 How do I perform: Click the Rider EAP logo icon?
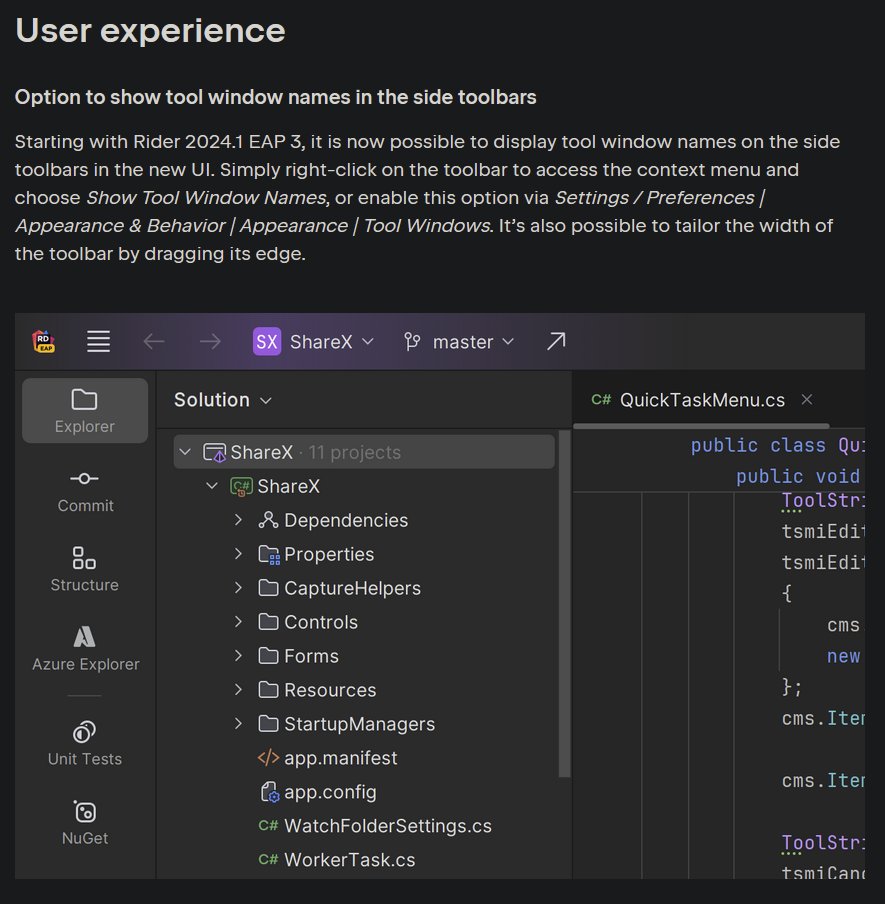tap(43, 341)
